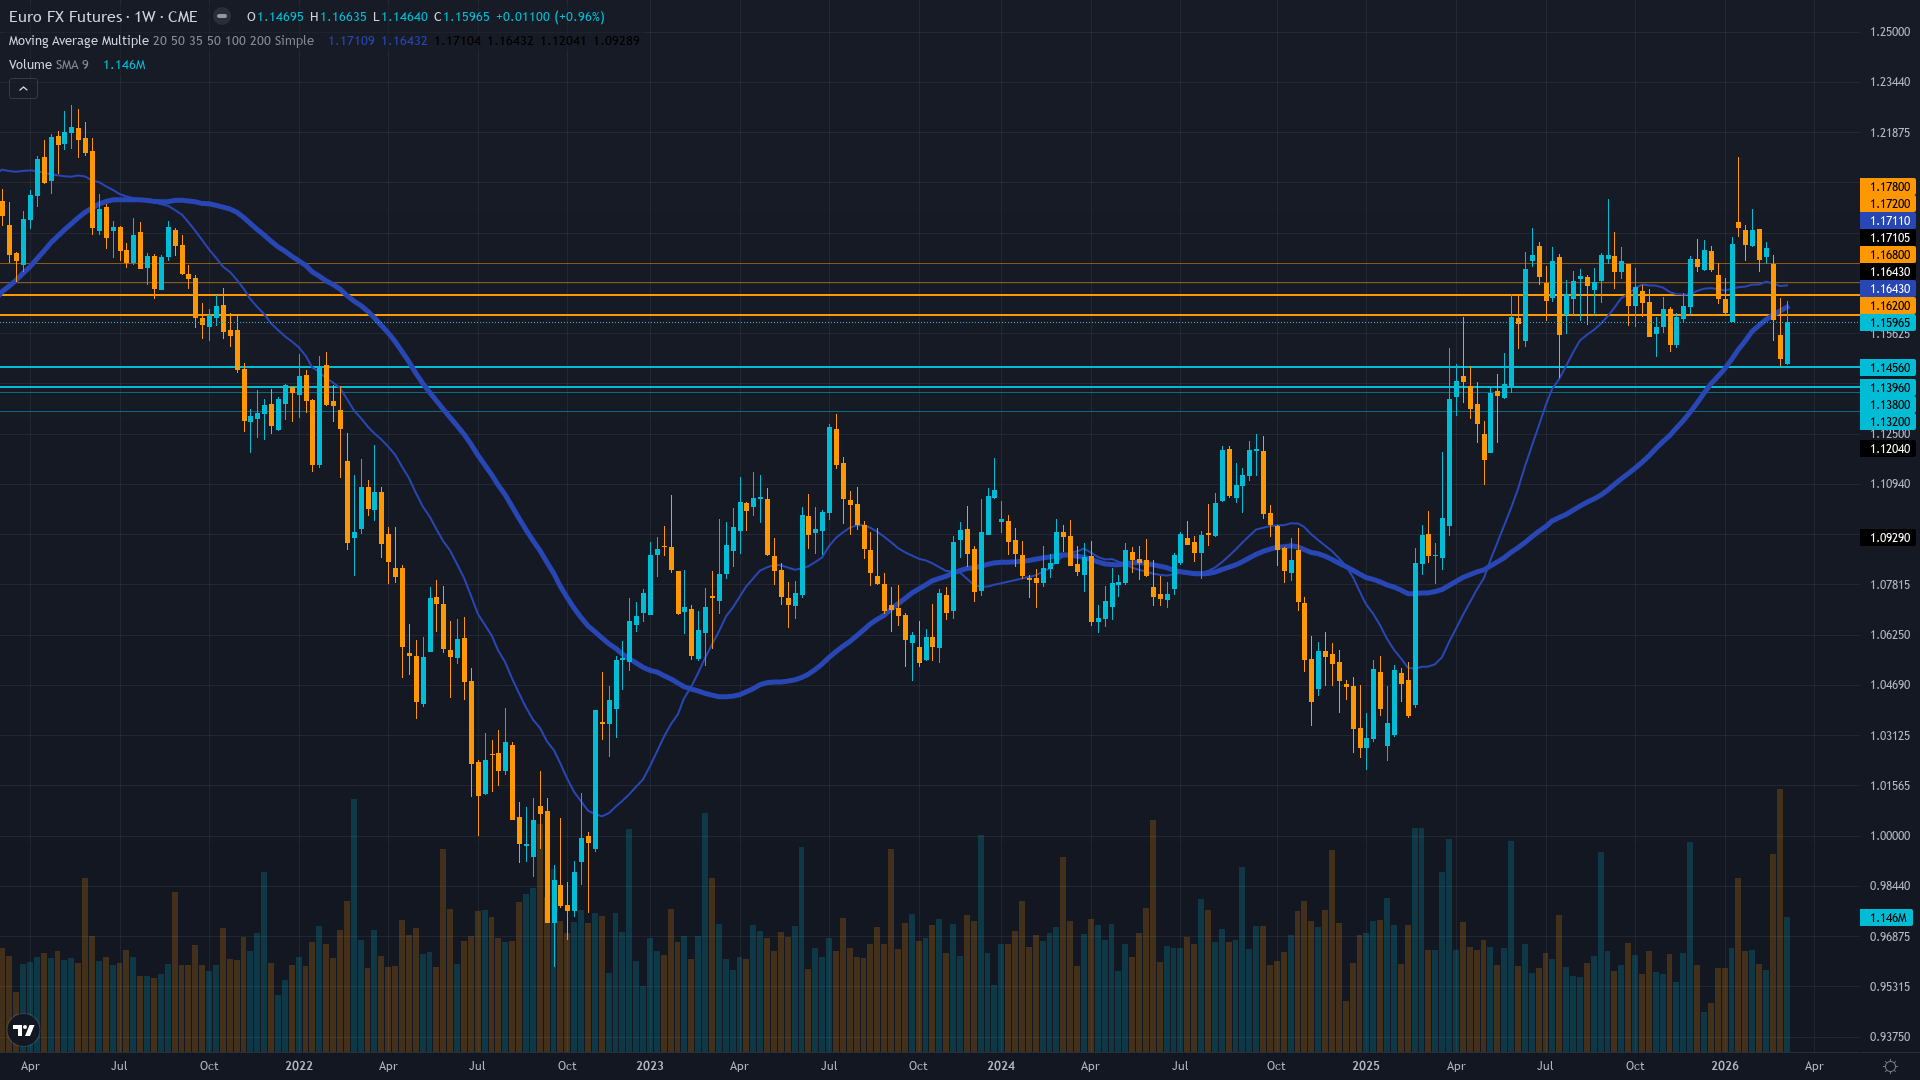Click the black 1.09290 price label
This screenshot has height=1080, width=1920.
coord(1888,538)
